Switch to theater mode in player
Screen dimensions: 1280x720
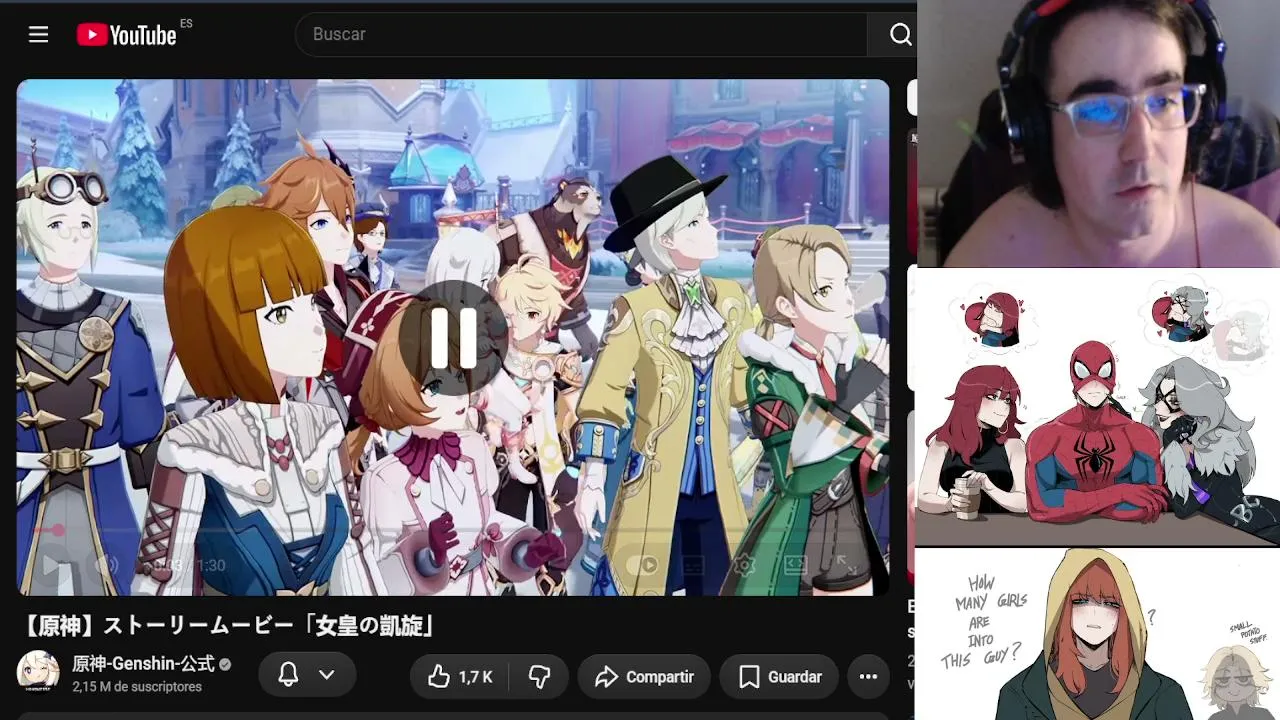[x=796, y=565]
